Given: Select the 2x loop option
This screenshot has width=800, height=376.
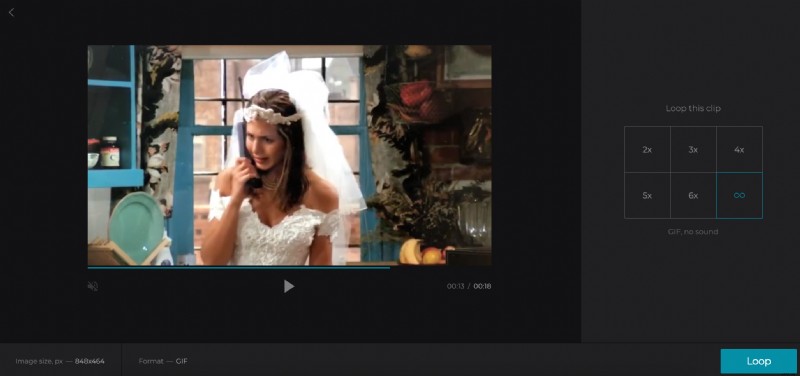Looking at the screenshot, I should pyautogui.click(x=647, y=149).
